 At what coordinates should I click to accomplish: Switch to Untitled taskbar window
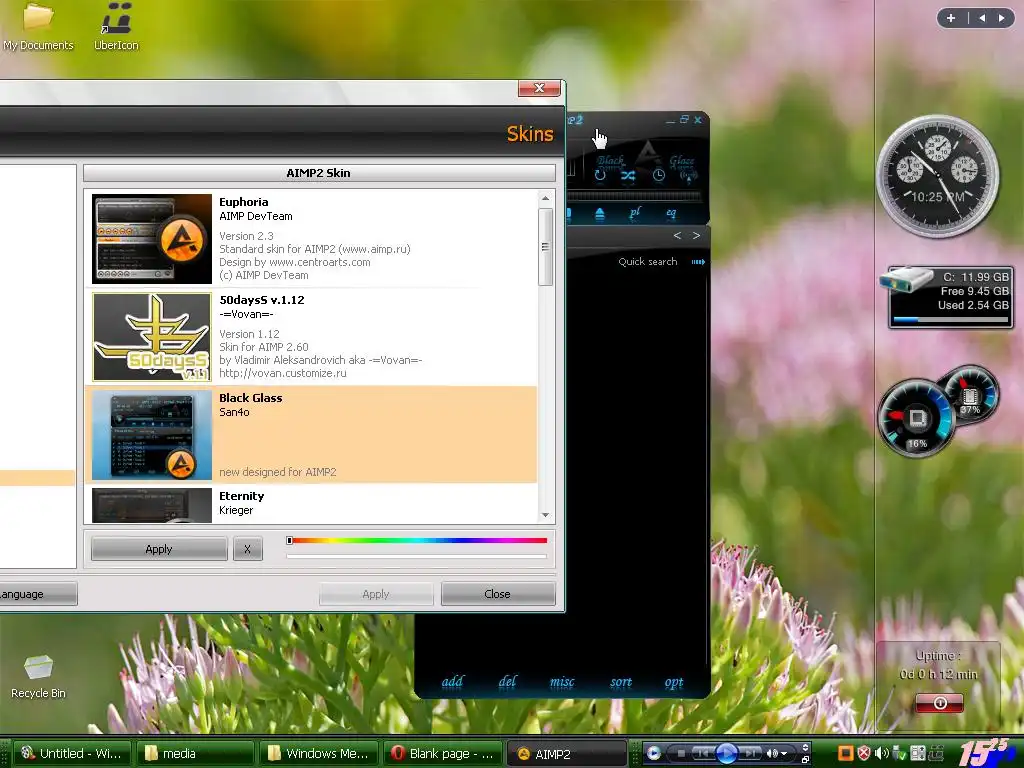71,753
